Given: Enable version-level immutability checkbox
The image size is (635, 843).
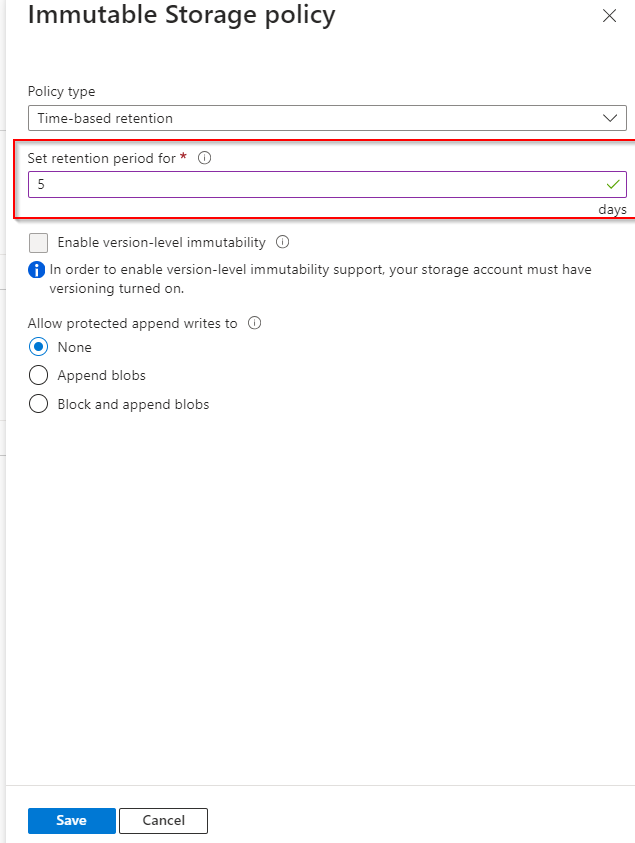Looking at the screenshot, I should click(x=39, y=242).
